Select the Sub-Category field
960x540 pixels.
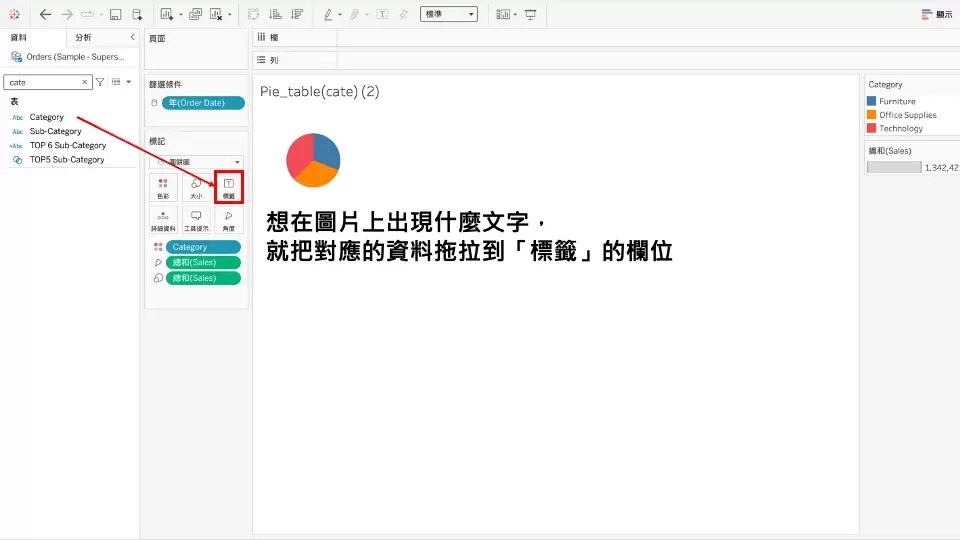point(55,131)
